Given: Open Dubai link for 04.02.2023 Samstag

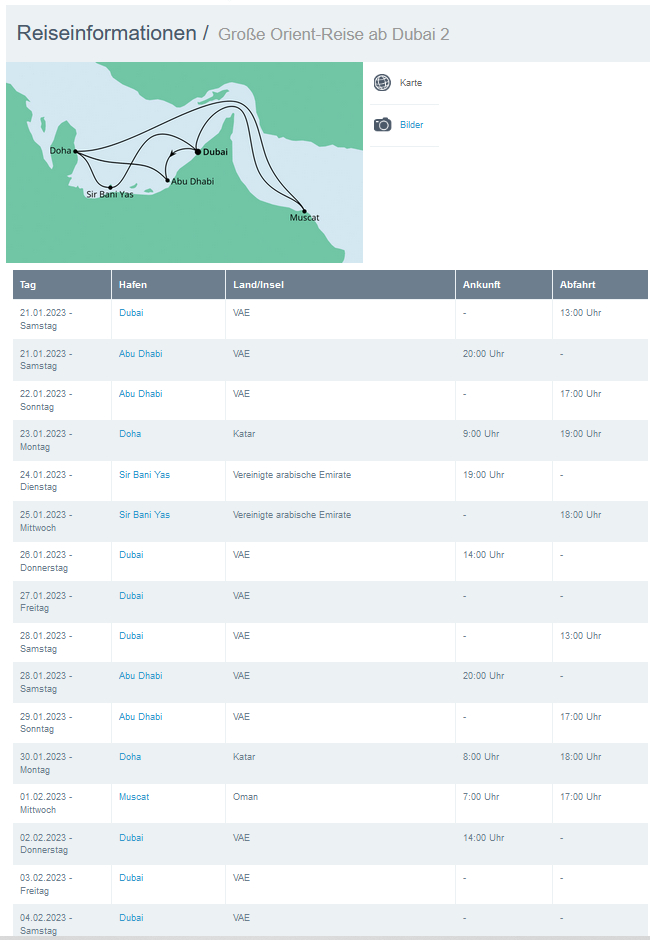Looking at the screenshot, I should (131, 918).
